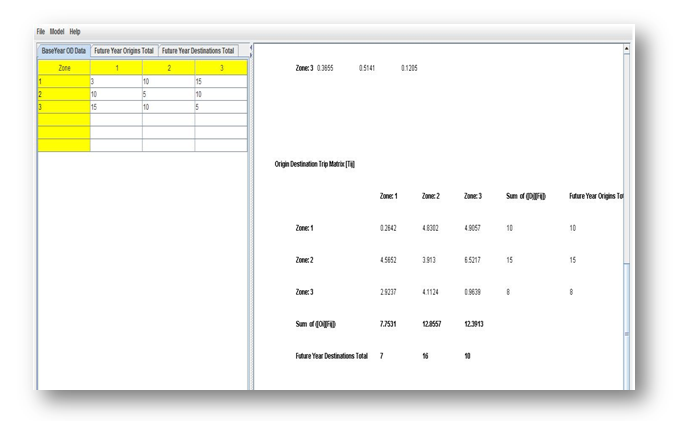
Task: Select column header 1 in the table
Action: click(x=116, y=68)
